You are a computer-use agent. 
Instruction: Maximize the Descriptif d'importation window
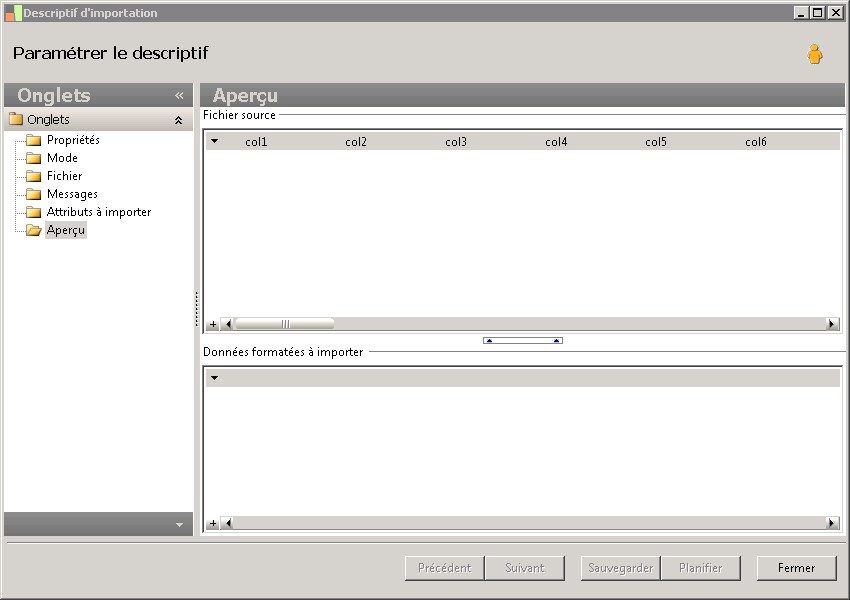[x=818, y=12]
